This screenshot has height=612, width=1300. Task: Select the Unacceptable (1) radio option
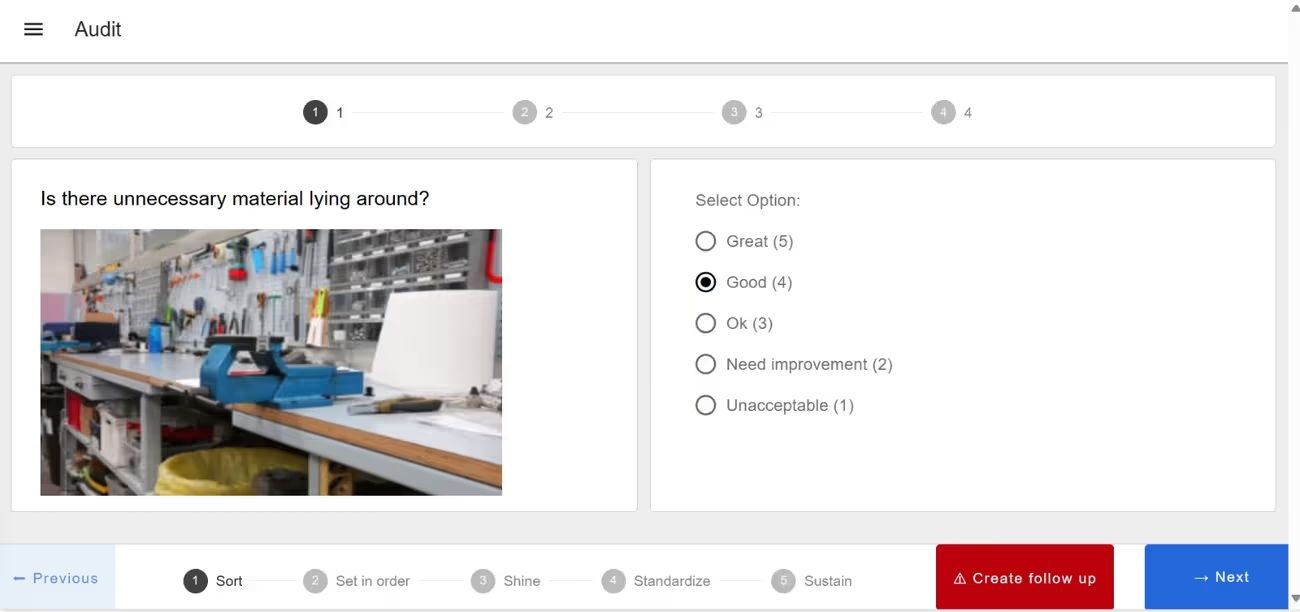706,404
